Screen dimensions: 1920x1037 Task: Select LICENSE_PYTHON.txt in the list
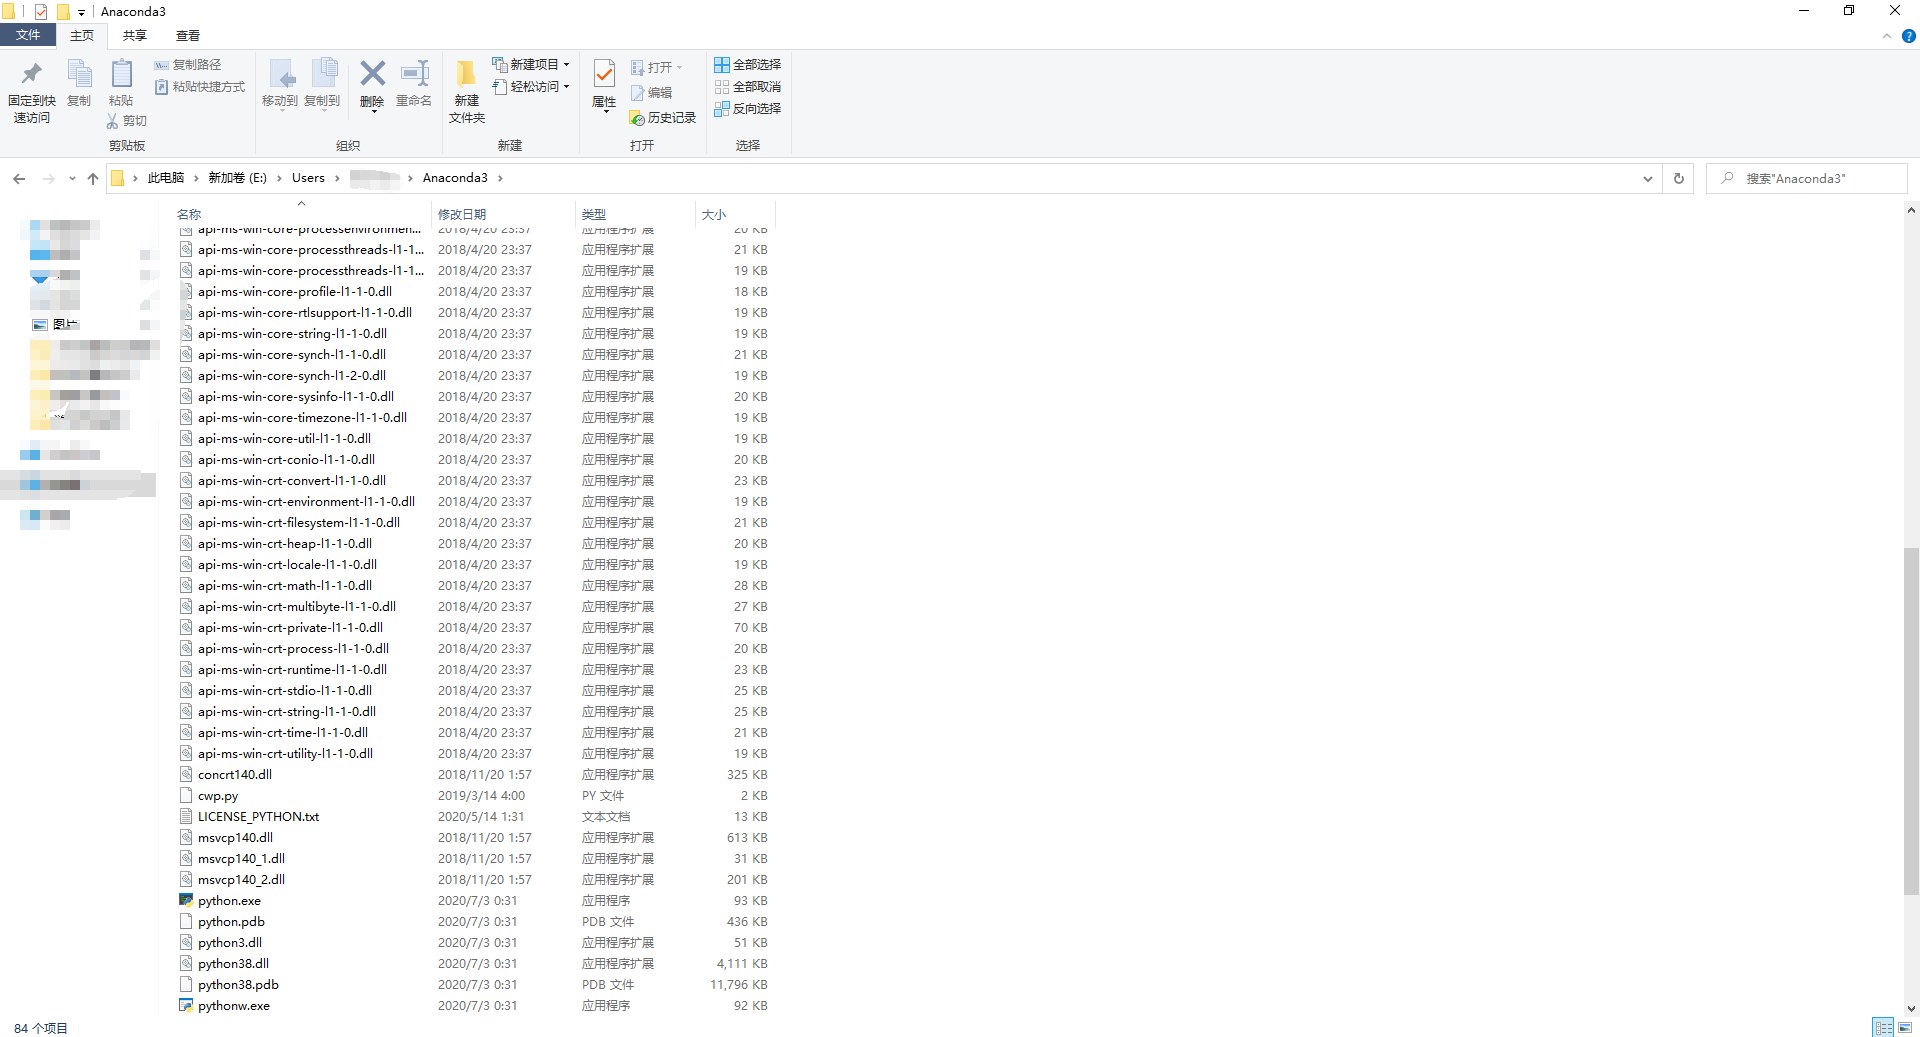[259, 817]
